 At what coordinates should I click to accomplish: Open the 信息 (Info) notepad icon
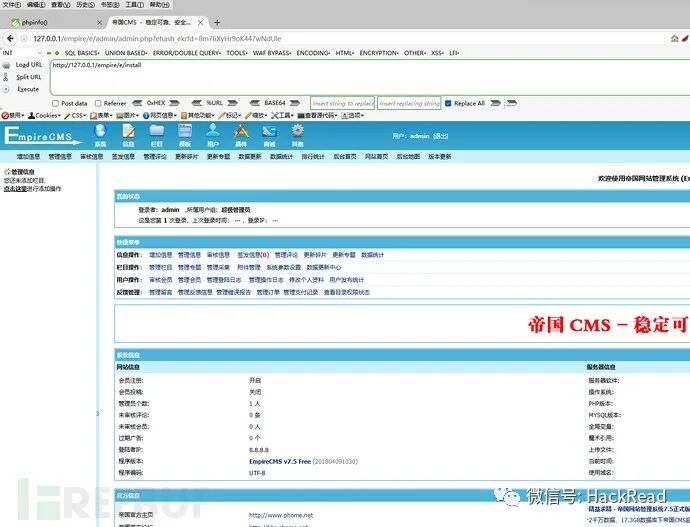pyautogui.click(x=128, y=135)
